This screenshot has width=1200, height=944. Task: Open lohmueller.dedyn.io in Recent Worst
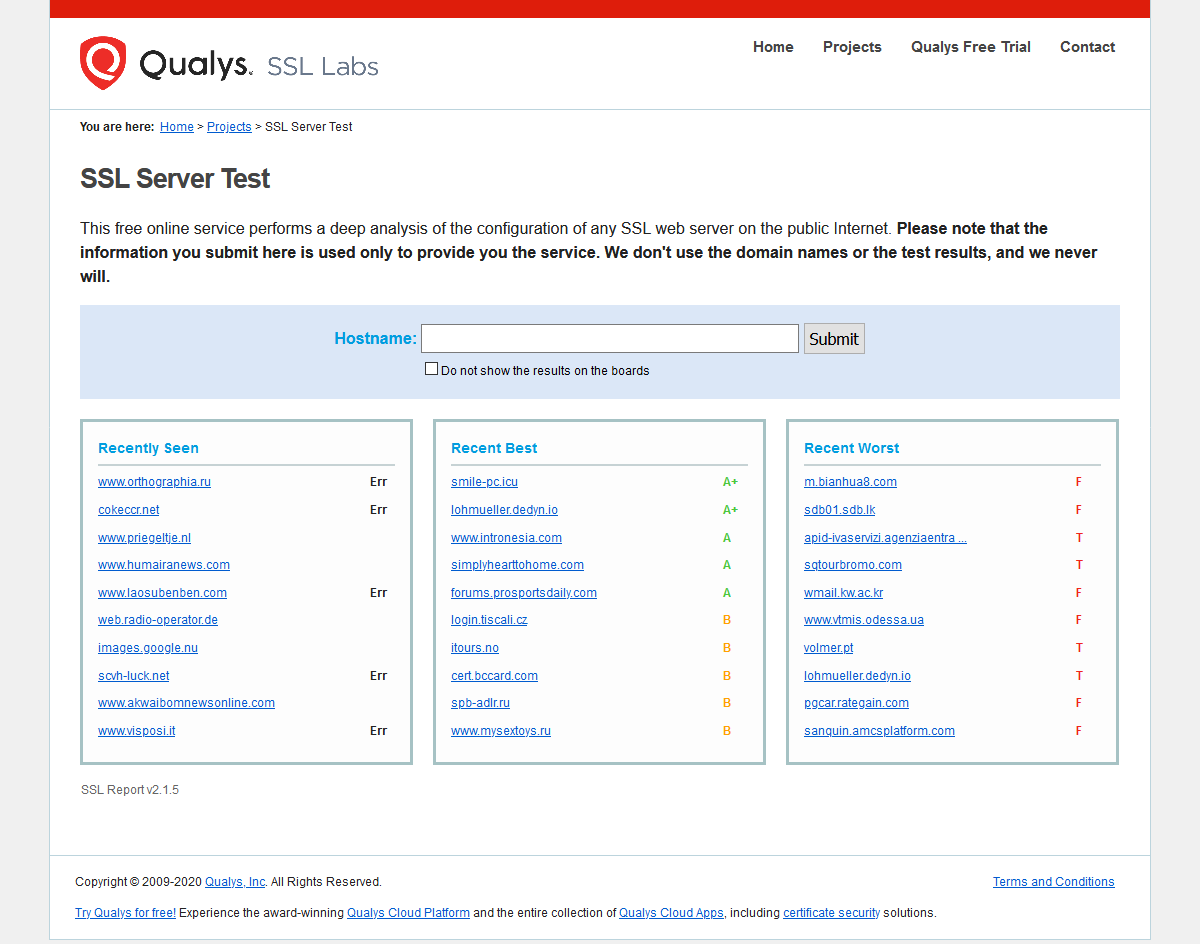857,676
